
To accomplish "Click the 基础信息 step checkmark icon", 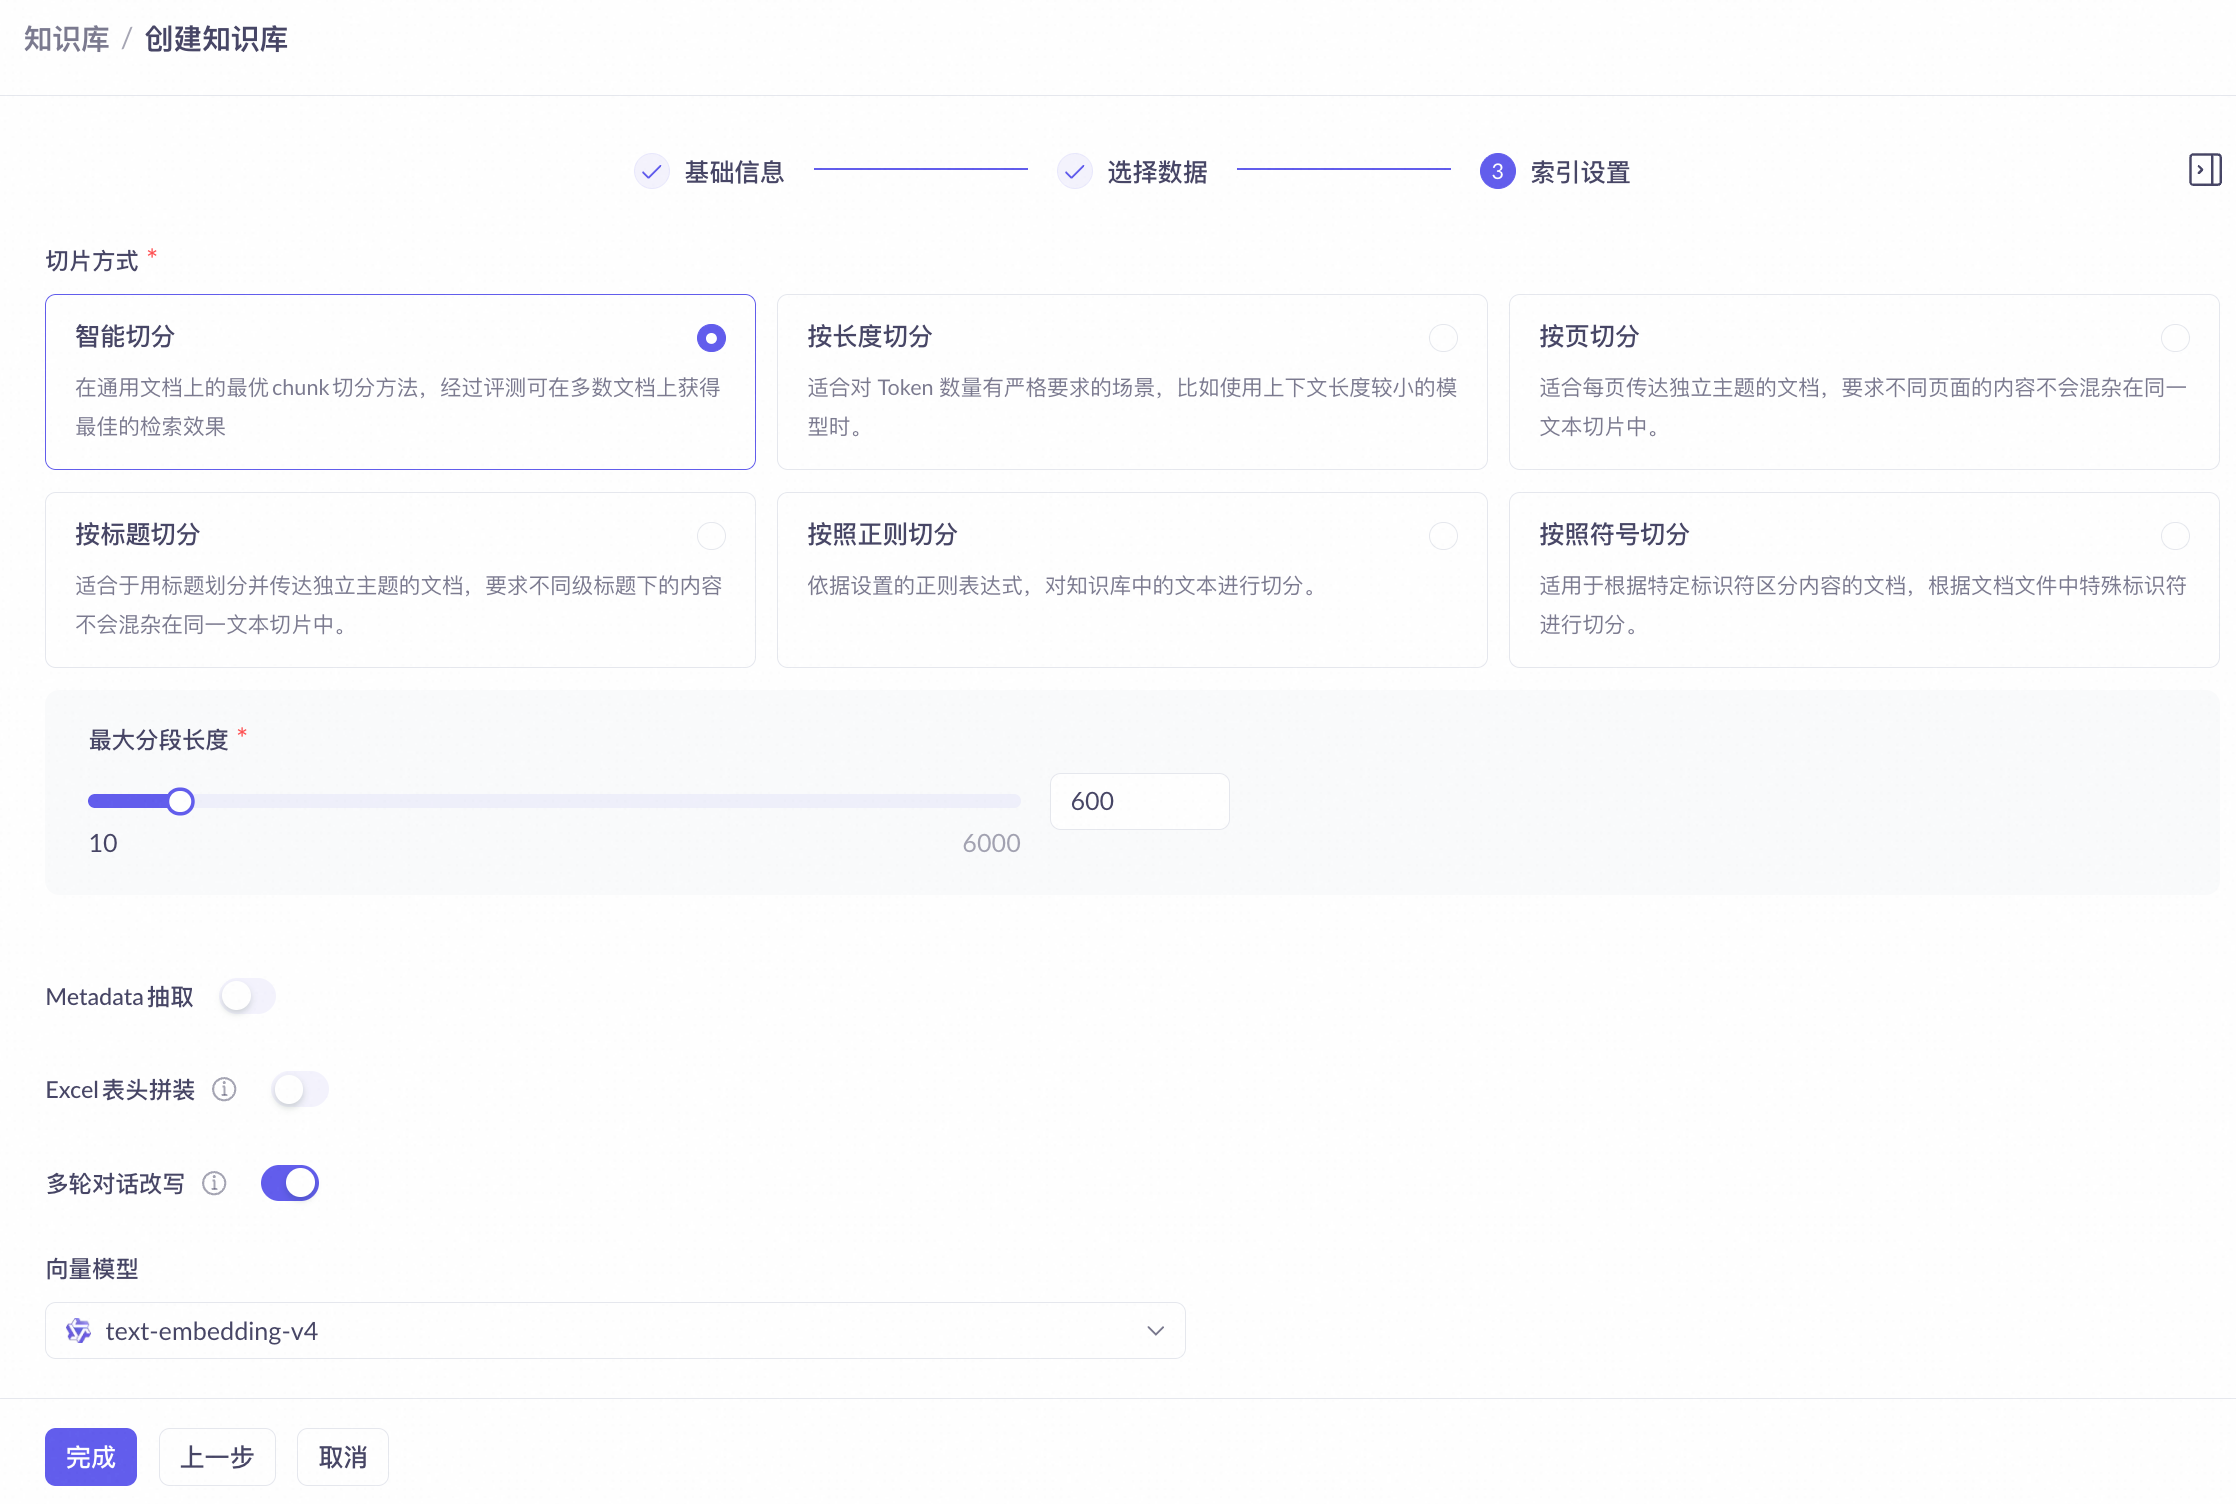I will pos(651,172).
